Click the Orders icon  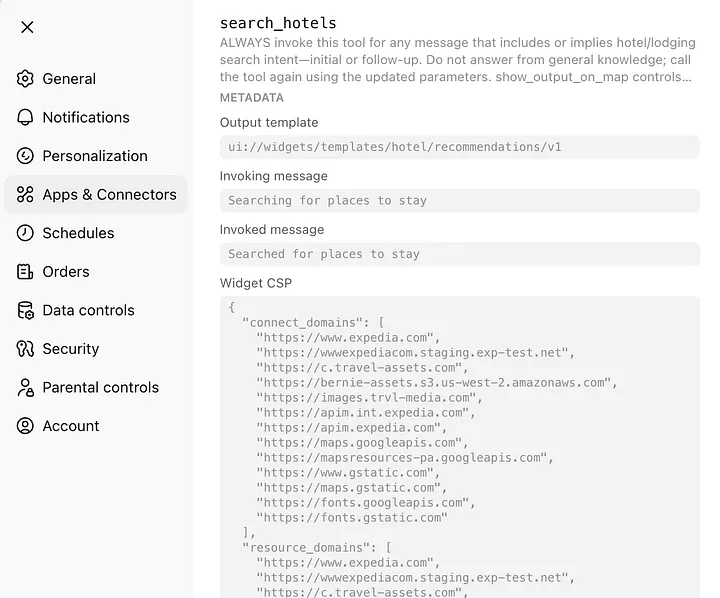(25, 272)
